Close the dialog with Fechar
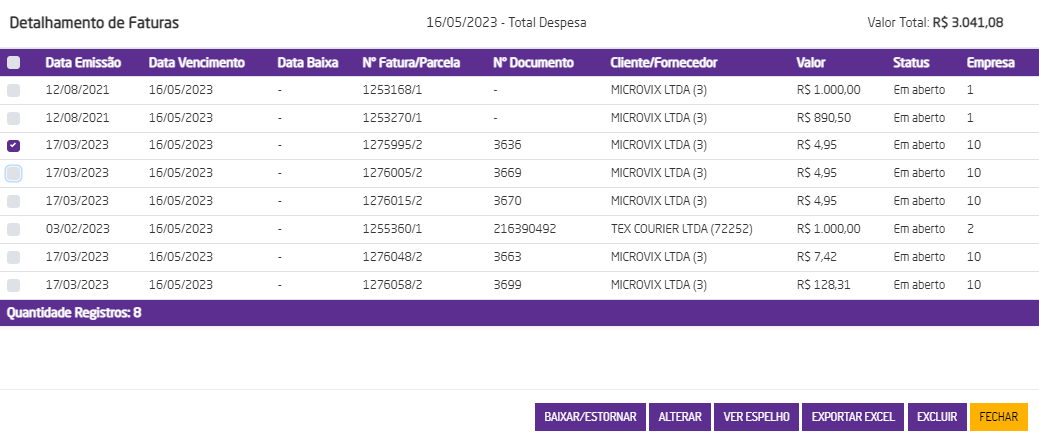 tap(998, 417)
